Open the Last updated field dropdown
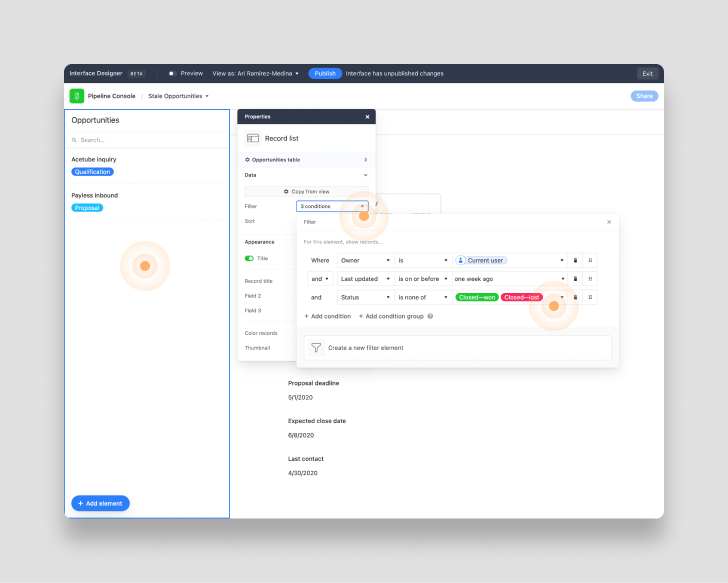The height and width of the screenshot is (583, 728). pyautogui.click(x=365, y=279)
